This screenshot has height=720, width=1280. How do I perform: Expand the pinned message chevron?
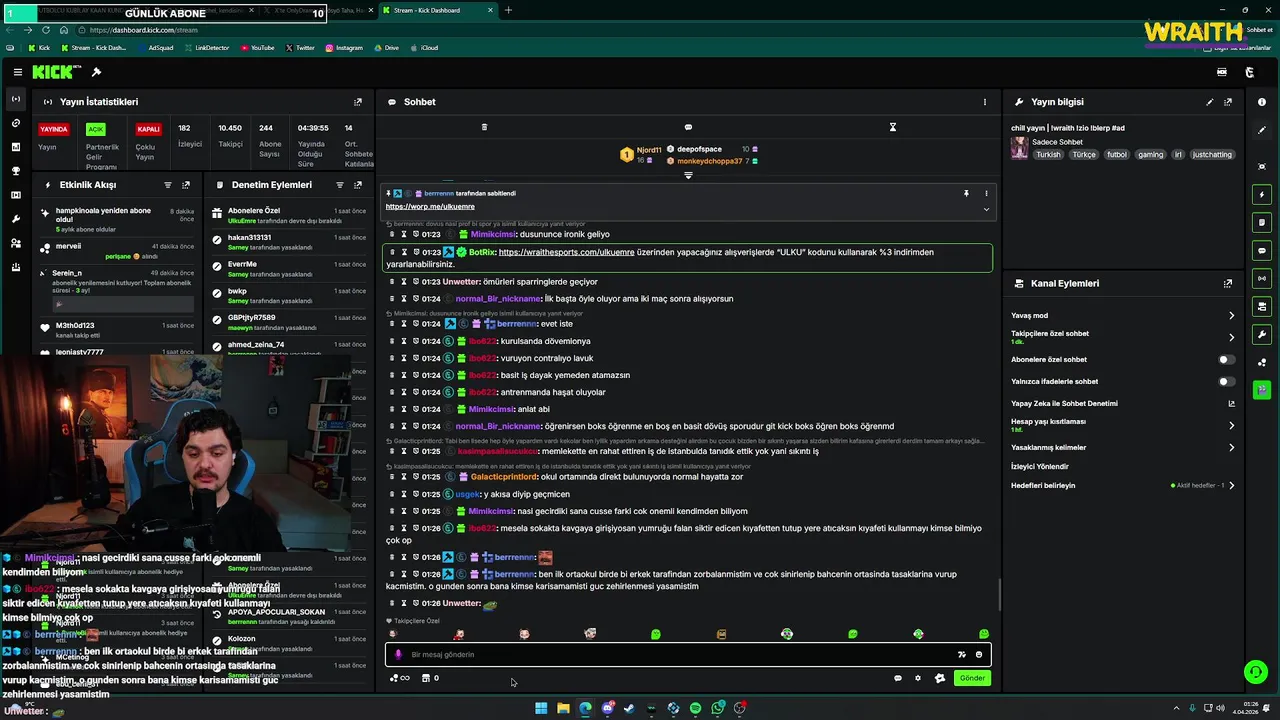tap(986, 209)
